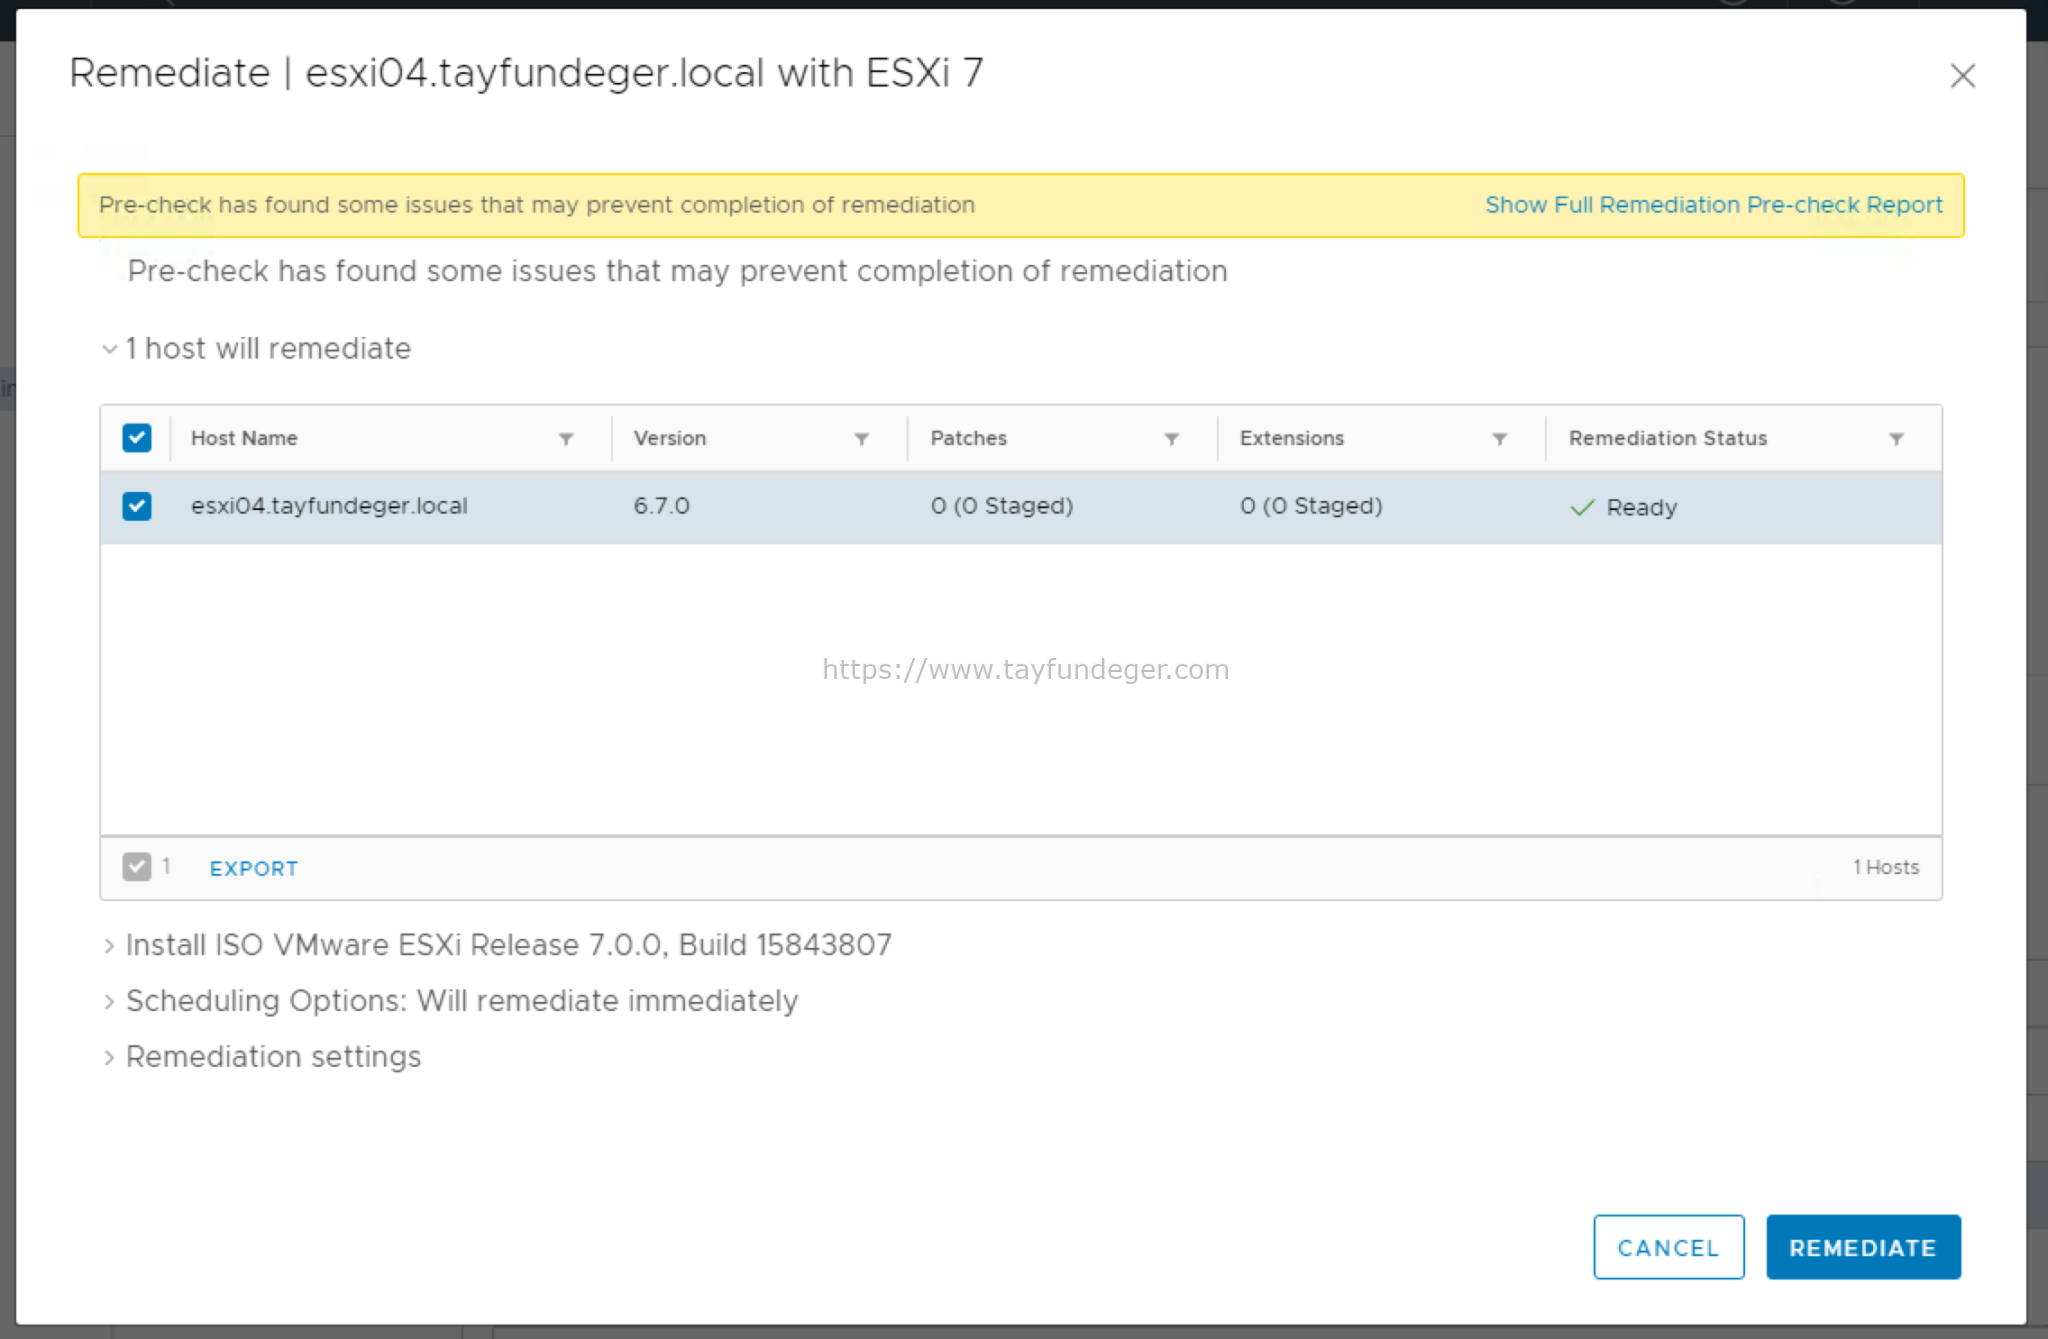Sort by Remediation Status column header
Screen dimensions: 2048x1339
point(1668,438)
